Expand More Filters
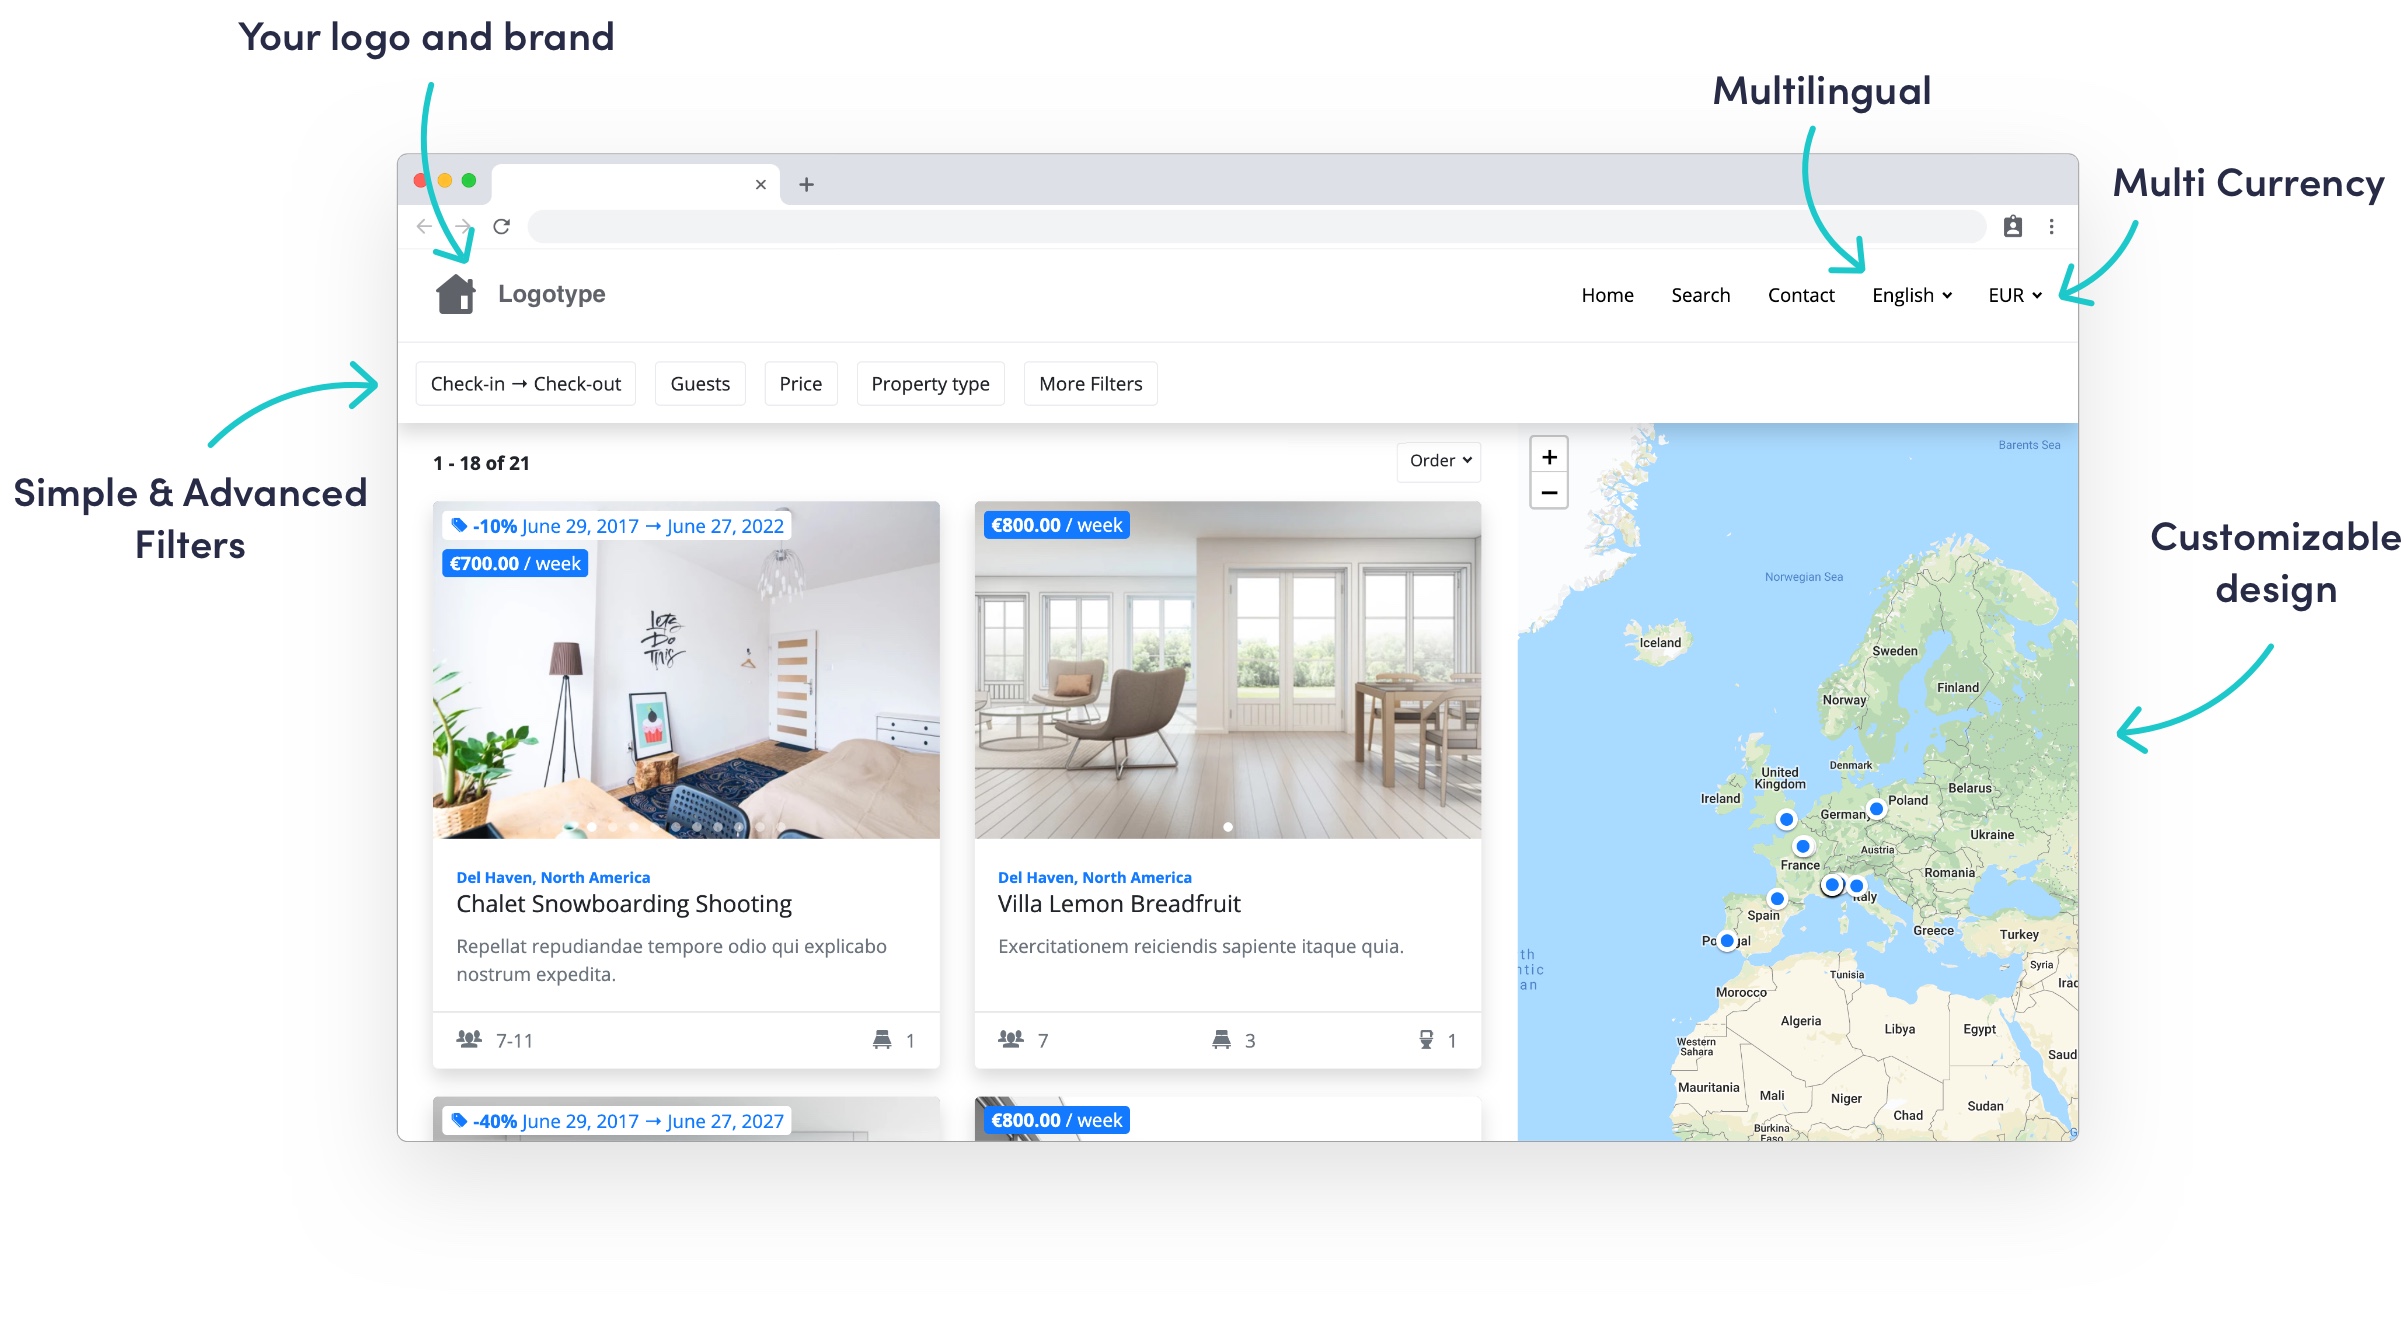The width and height of the screenshot is (2404, 1324). 1091,384
